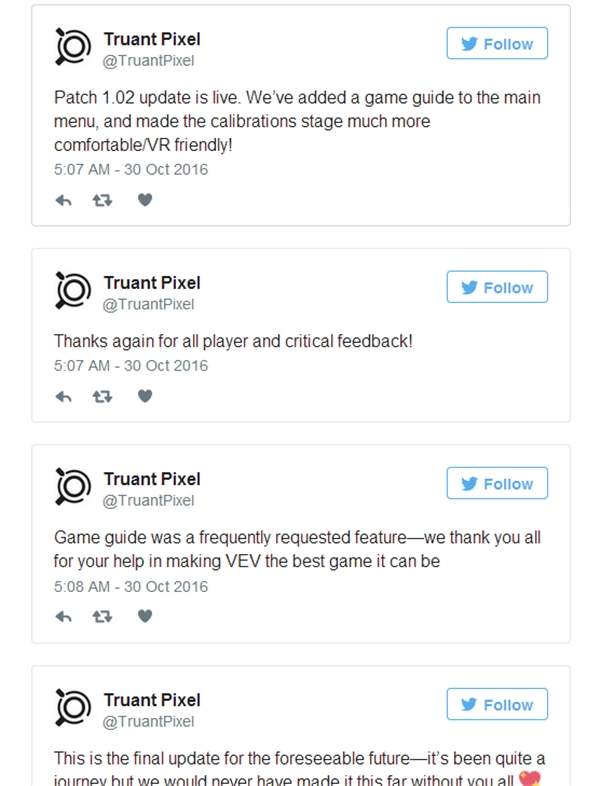Screen dimensions: 600x786
Task: Reply to the Game guide feature tweet
Action: (x=64, y=617)
